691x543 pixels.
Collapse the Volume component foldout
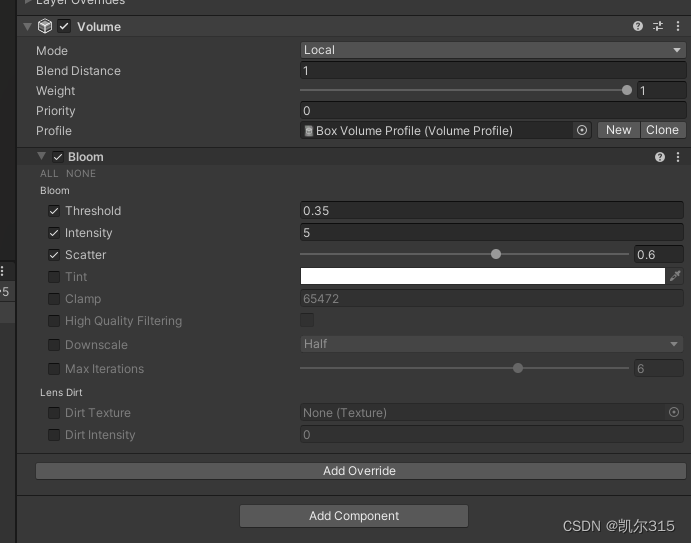[x=27, y=26]
